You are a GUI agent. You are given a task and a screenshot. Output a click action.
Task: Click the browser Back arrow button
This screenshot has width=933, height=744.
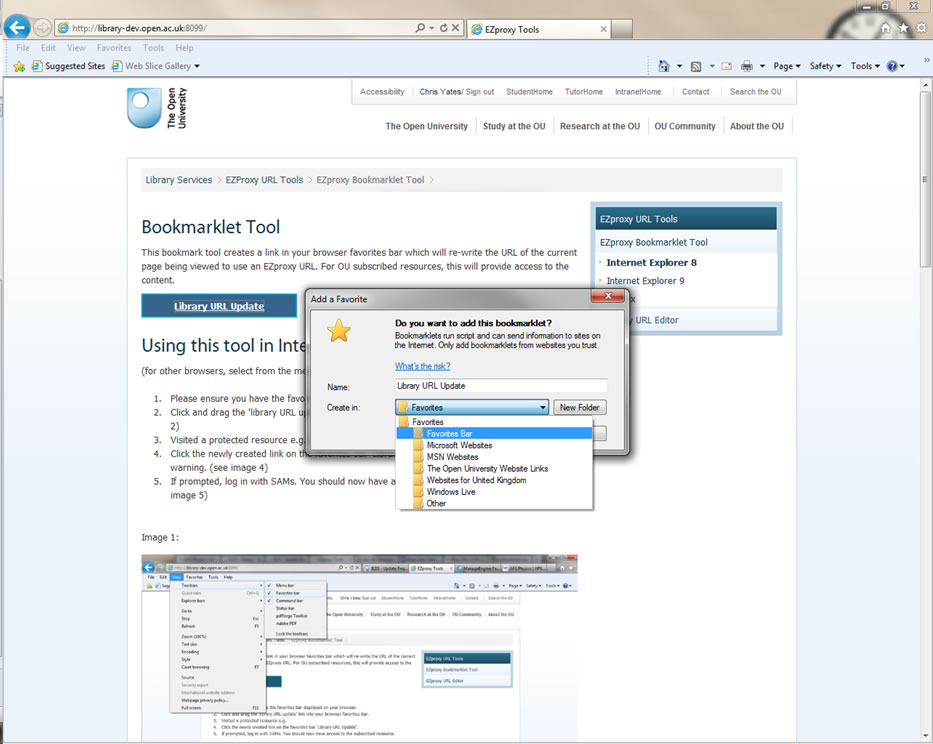click(x=17, y=27)
